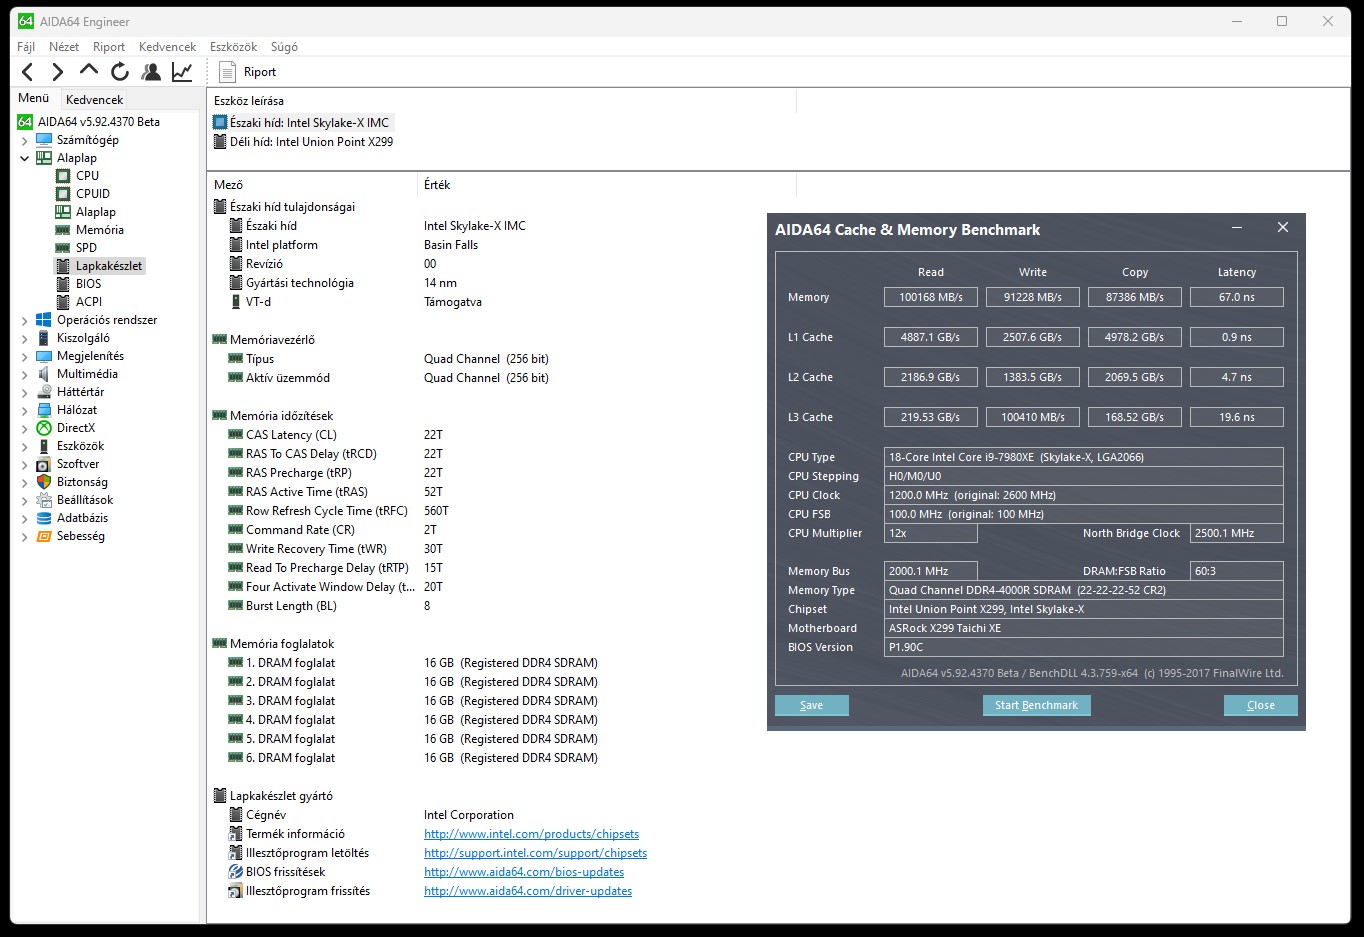Open the graph chart toolbar icon
The image size is (1364, 937).
(182, 71)
